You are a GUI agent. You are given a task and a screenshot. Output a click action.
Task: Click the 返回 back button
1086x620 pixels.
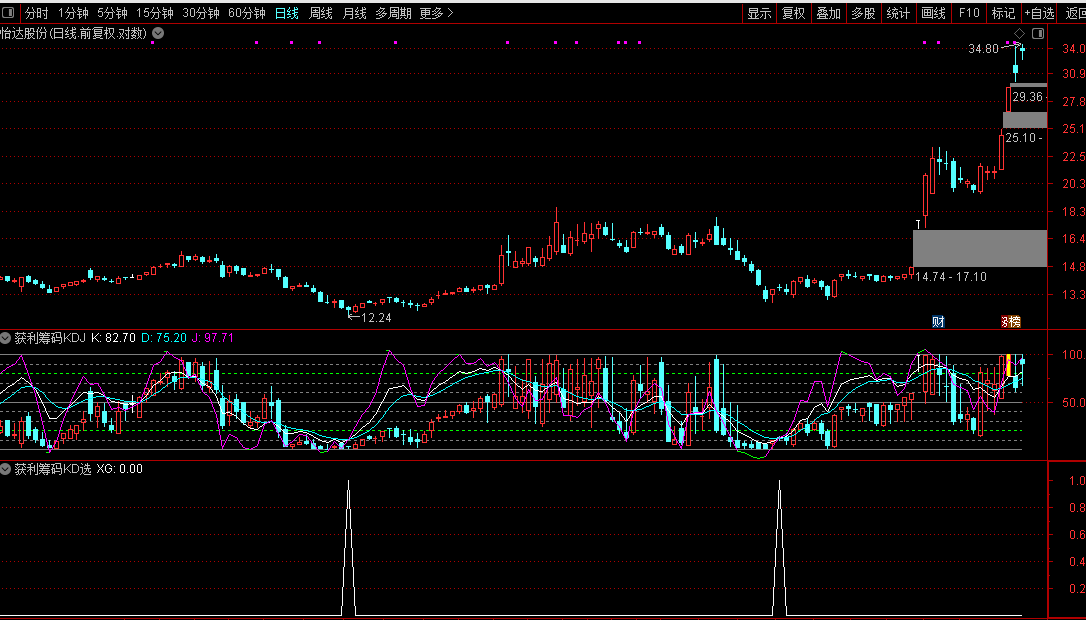point(1074,13)
